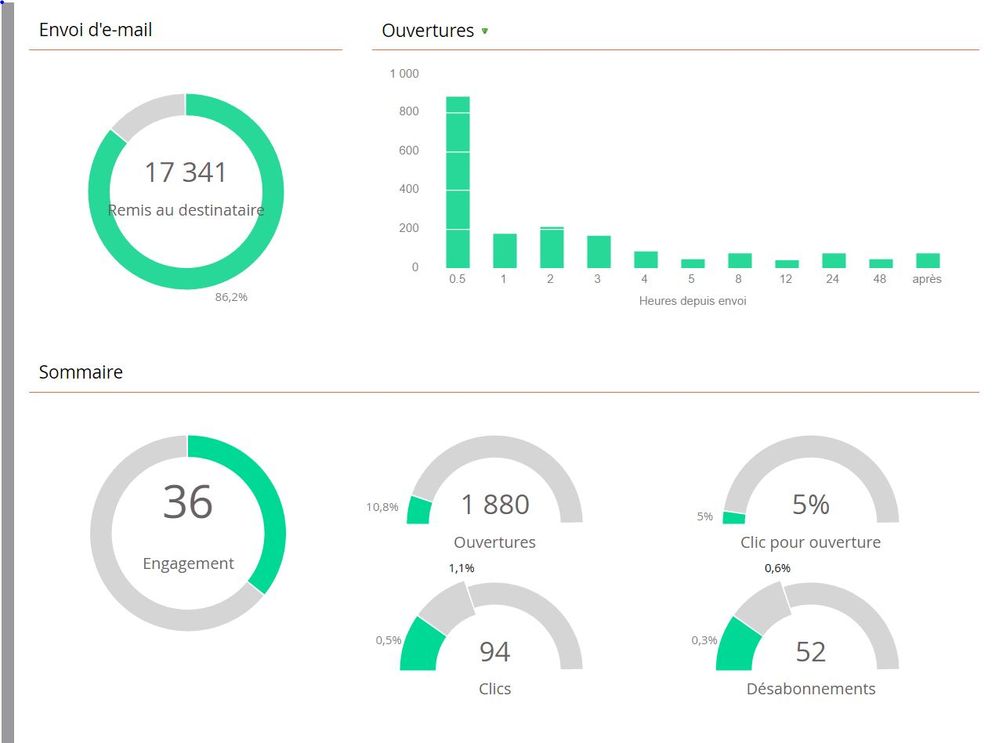Select the 'après' bar in chart
Screen dimensions: 999x743
[927, 260]
